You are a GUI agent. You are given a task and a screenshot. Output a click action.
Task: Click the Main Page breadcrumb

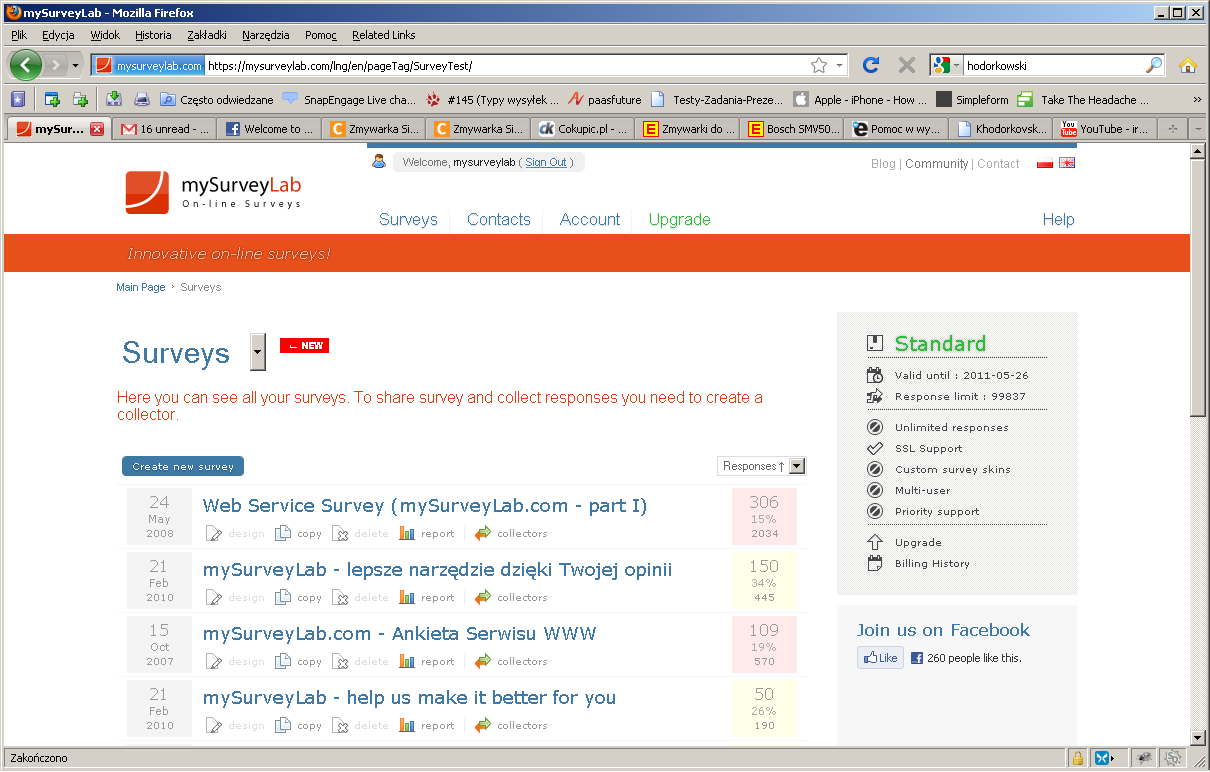pyautogui.click(x=140, y=287)
